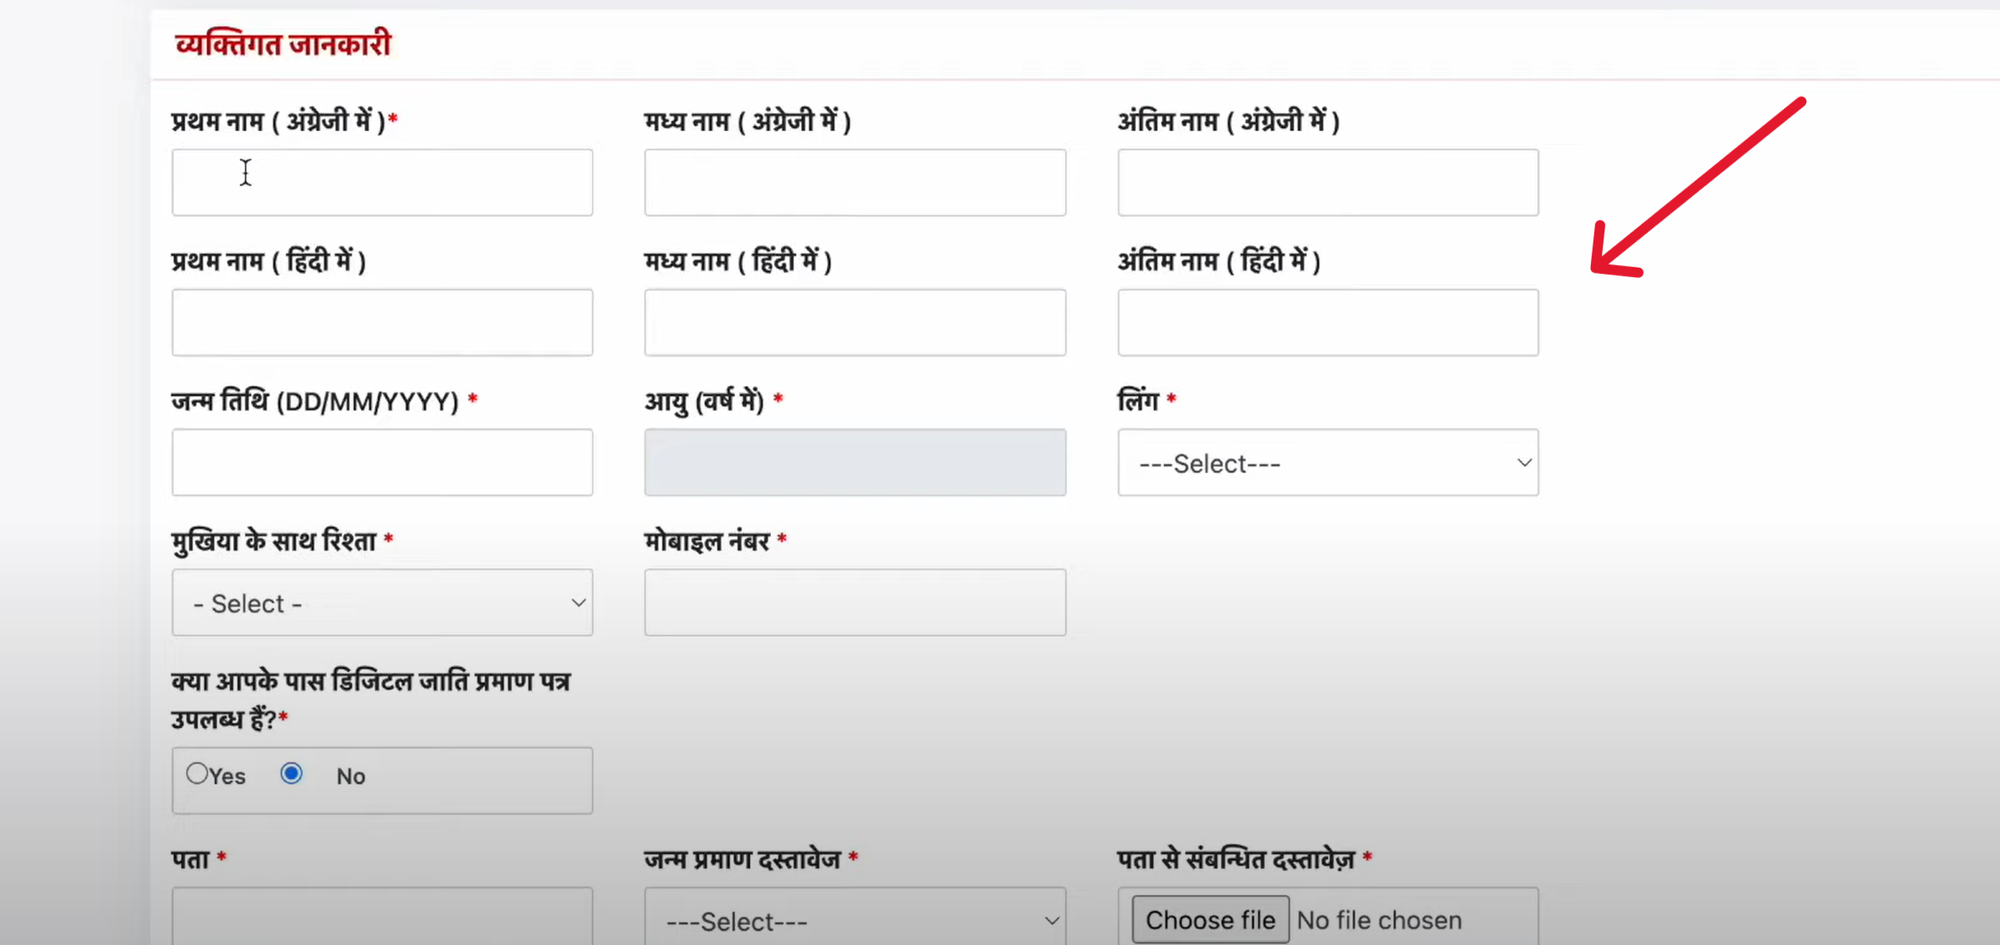Click the मध्य नाम हिंदी input box
Image resolution: width=2000 pixels, height=945 pixels.
point(855,322)
